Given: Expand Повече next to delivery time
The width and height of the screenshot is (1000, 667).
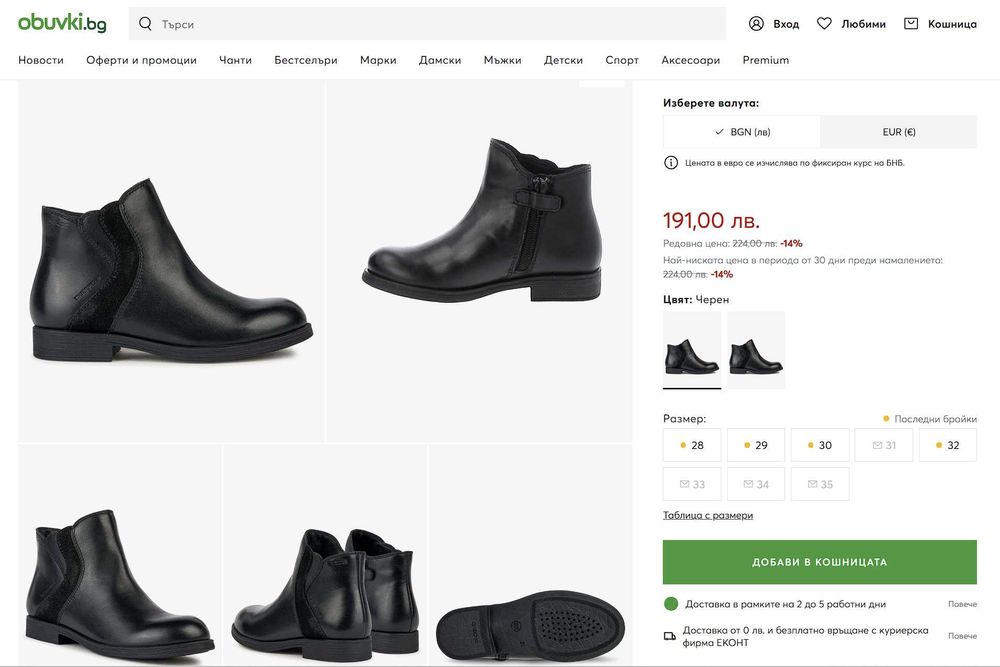Looking at the screenshot, I should (962, 604).
